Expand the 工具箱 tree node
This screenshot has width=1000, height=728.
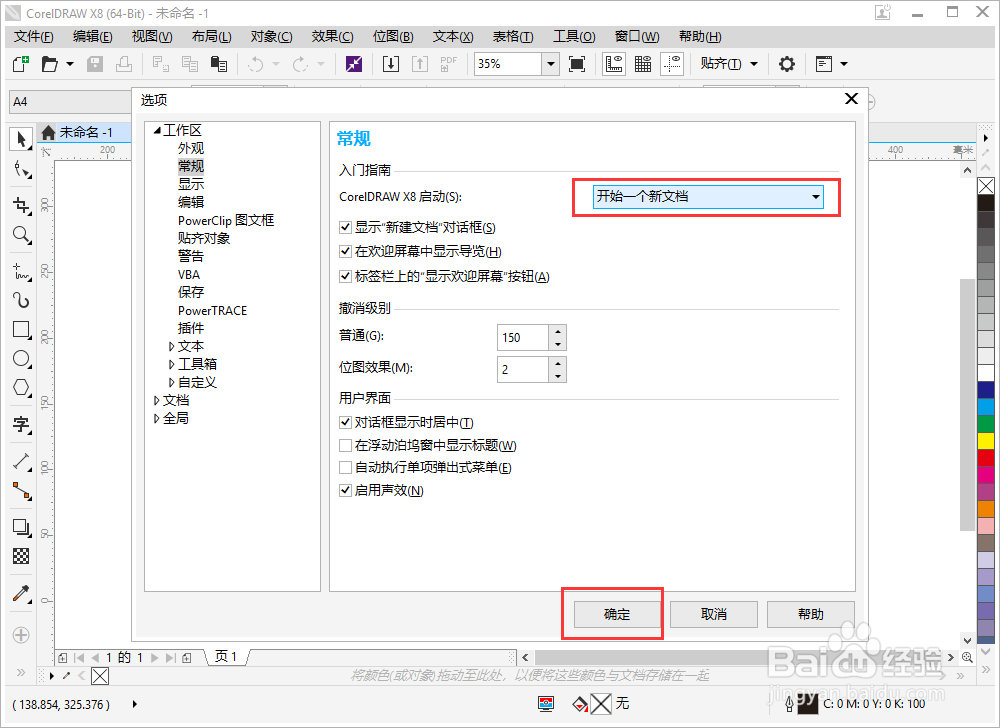tap(172, 365)
